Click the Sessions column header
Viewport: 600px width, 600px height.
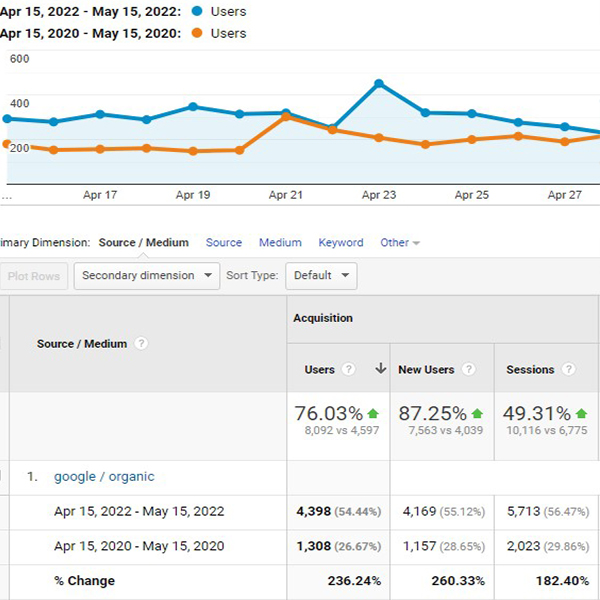click(x=530, y=369)
